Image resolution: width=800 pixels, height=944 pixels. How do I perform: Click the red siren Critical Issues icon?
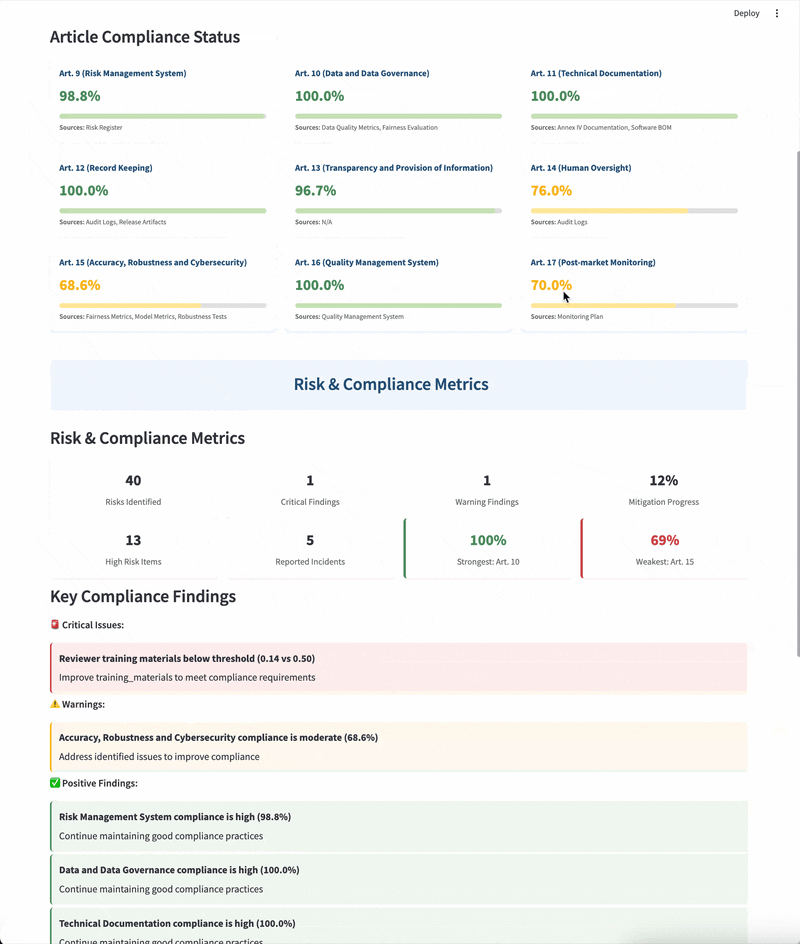coord(55,625)
